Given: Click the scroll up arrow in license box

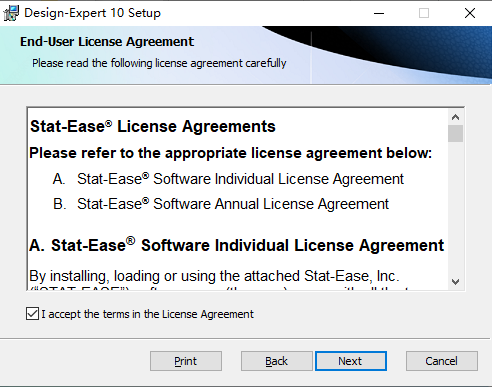Looking at the screenshot, I should click(x=455, y=117).
